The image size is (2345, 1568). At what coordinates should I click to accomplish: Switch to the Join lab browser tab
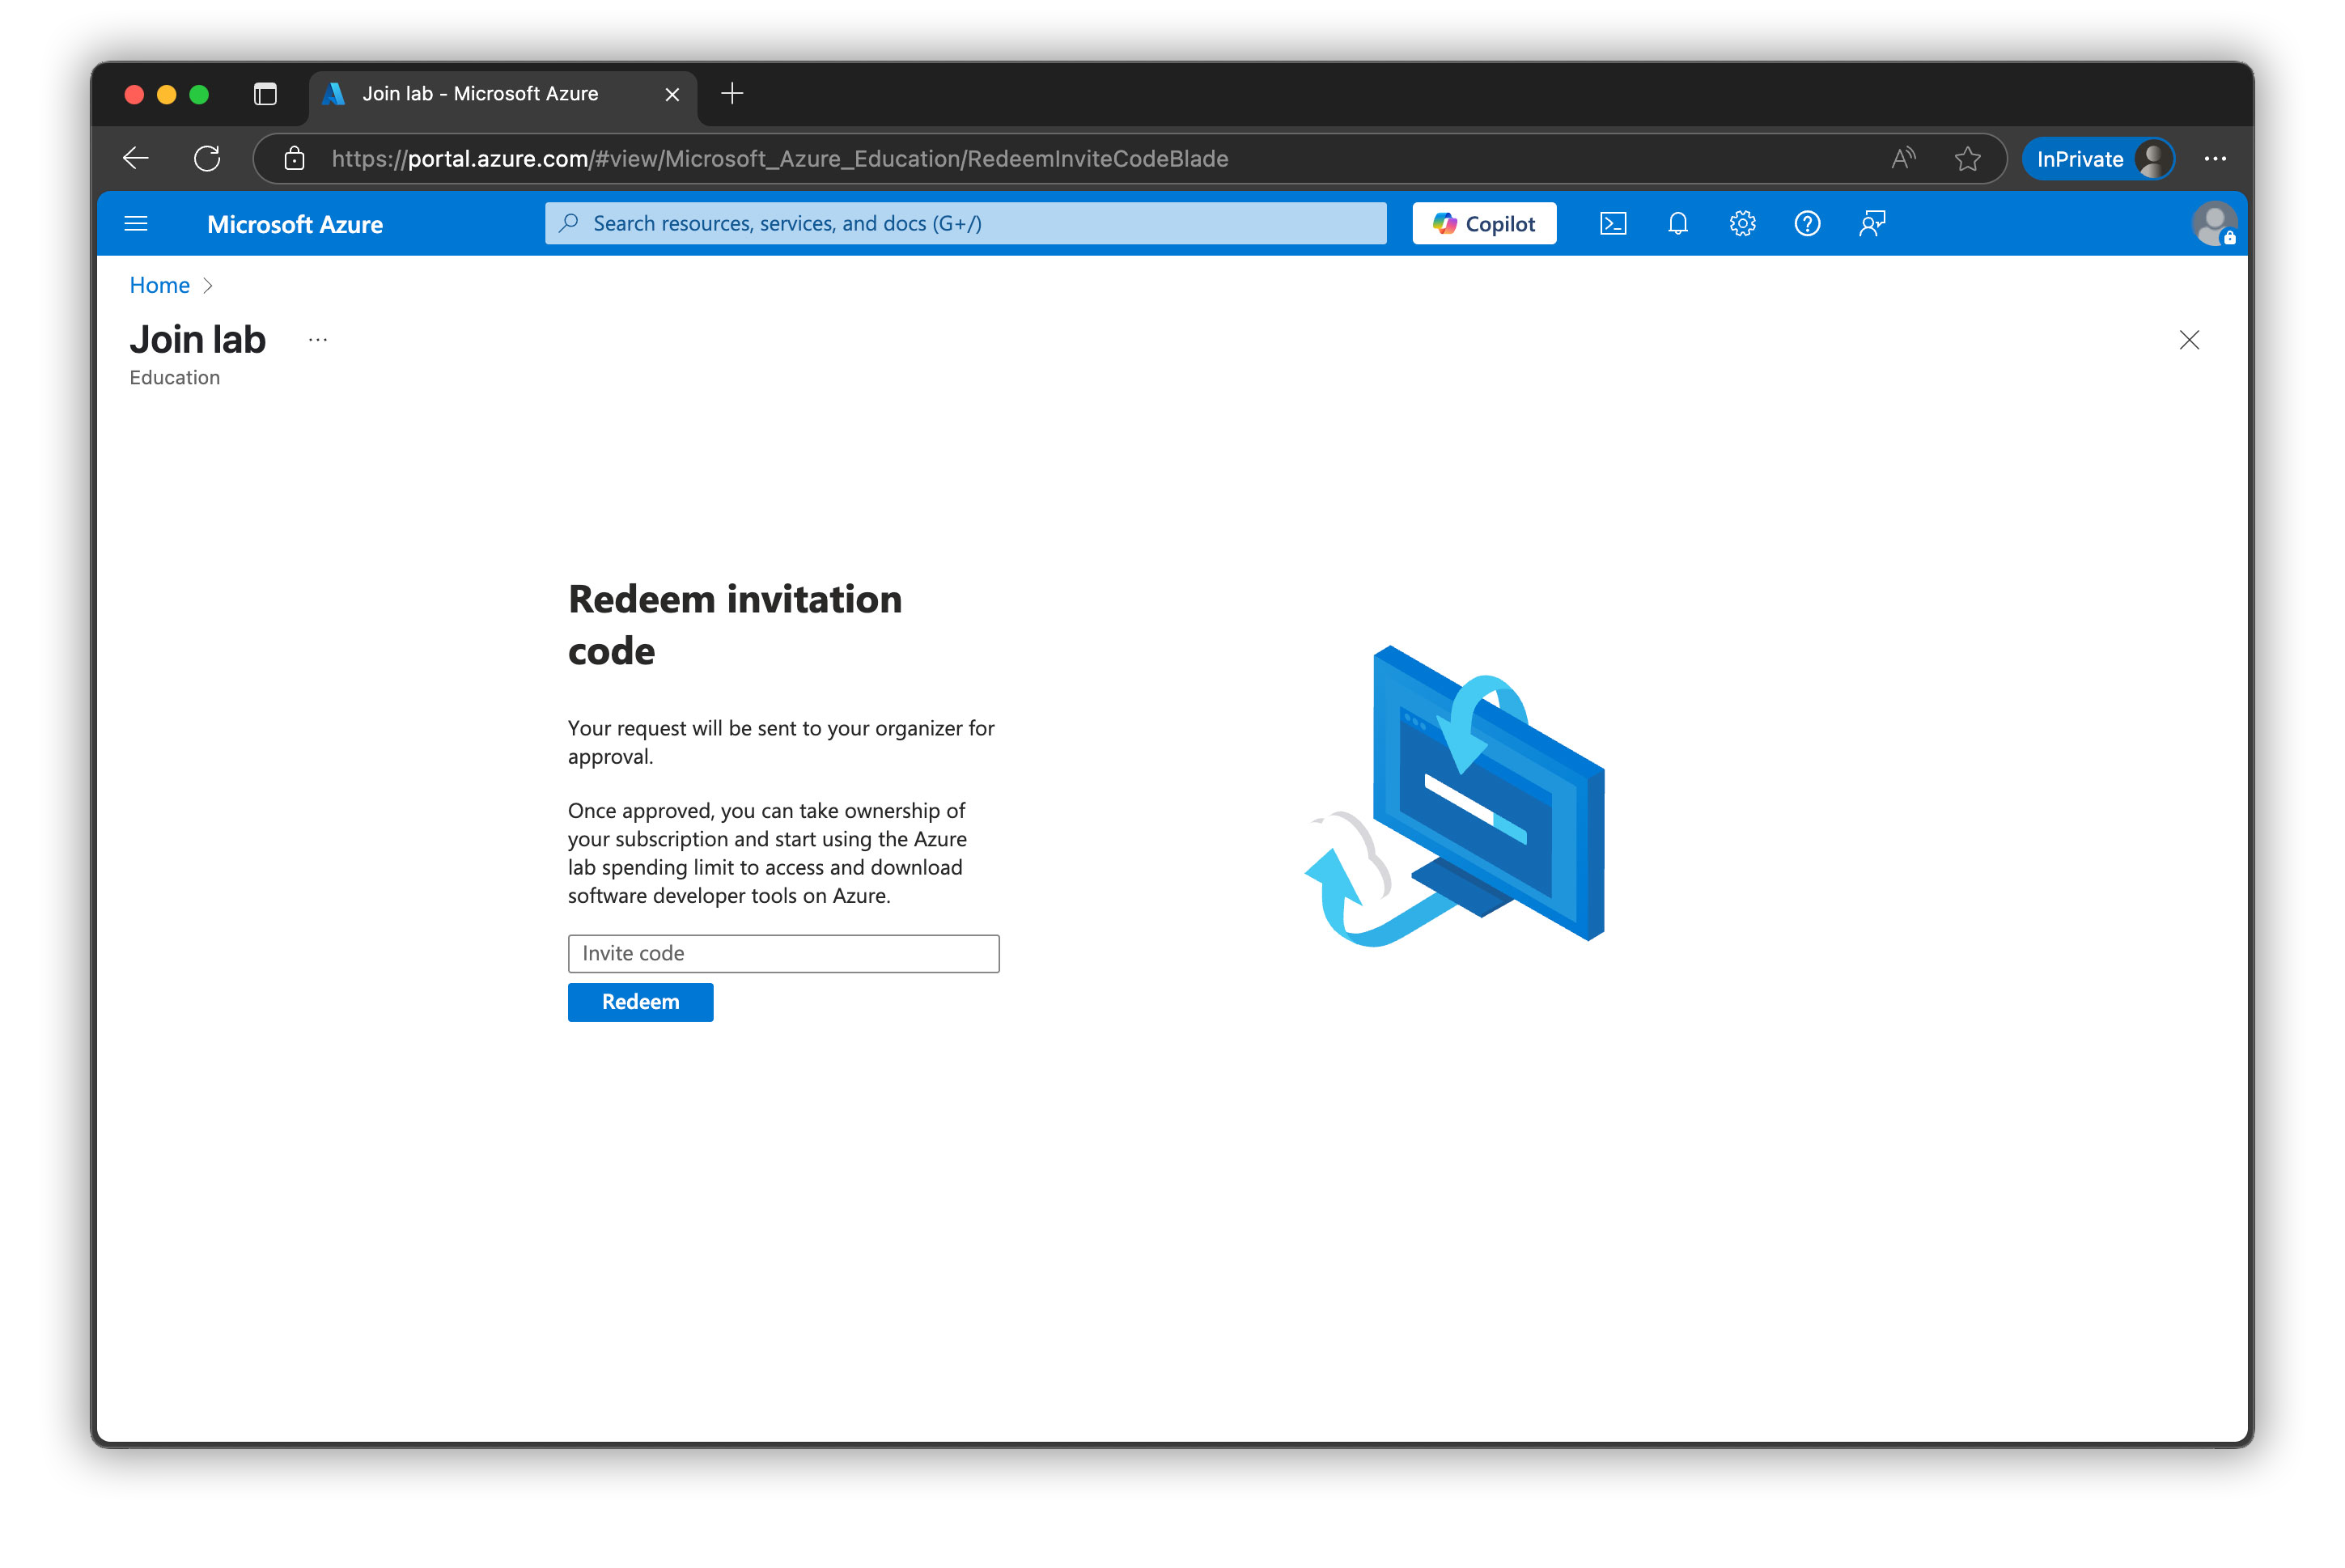point(480,93)
